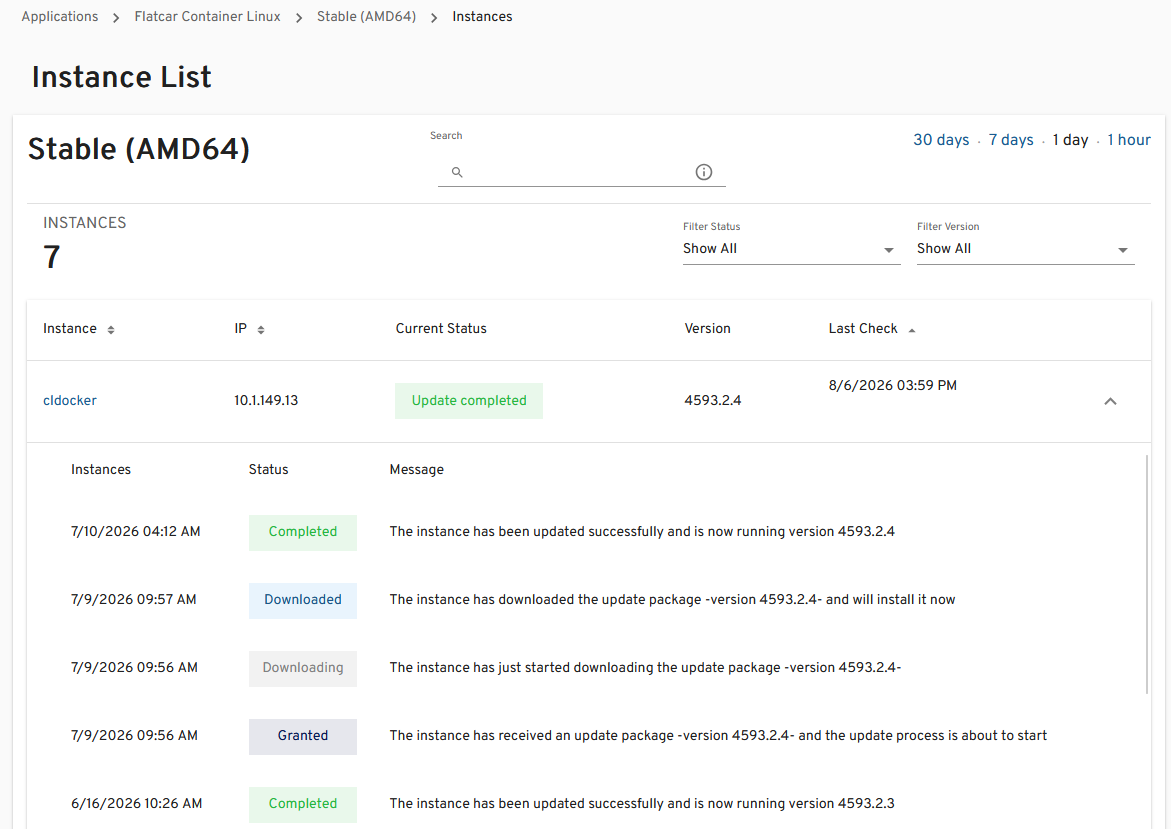Click timestamp 6/16/2026 10:26 AM
1171x829 pixels.
tap(137, 804)
